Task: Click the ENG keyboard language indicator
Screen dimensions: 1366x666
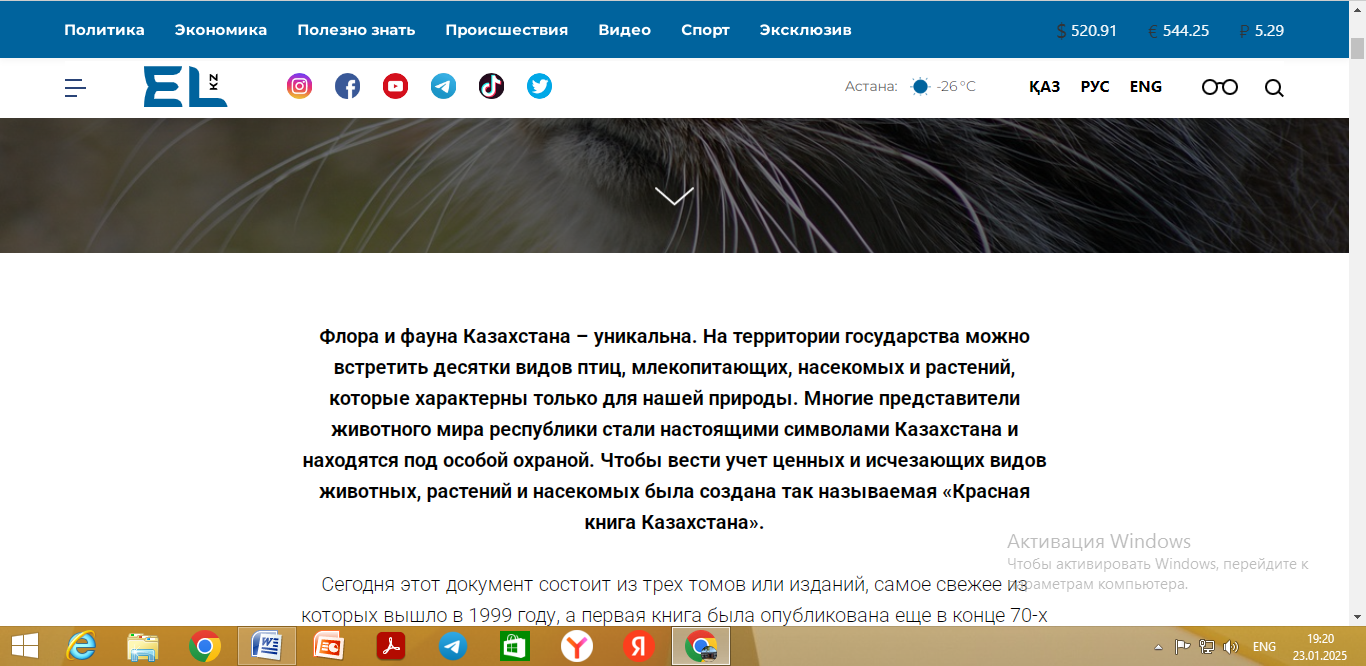Action: [1264, 647]
